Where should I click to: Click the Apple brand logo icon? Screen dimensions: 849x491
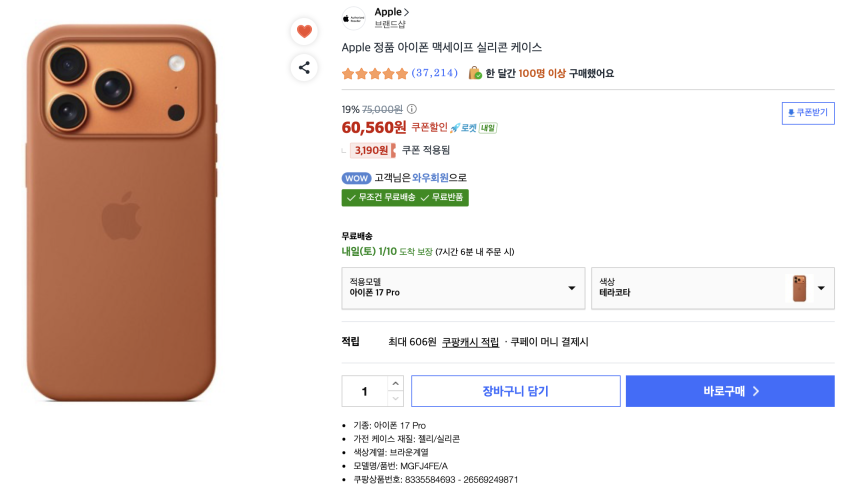353,18
